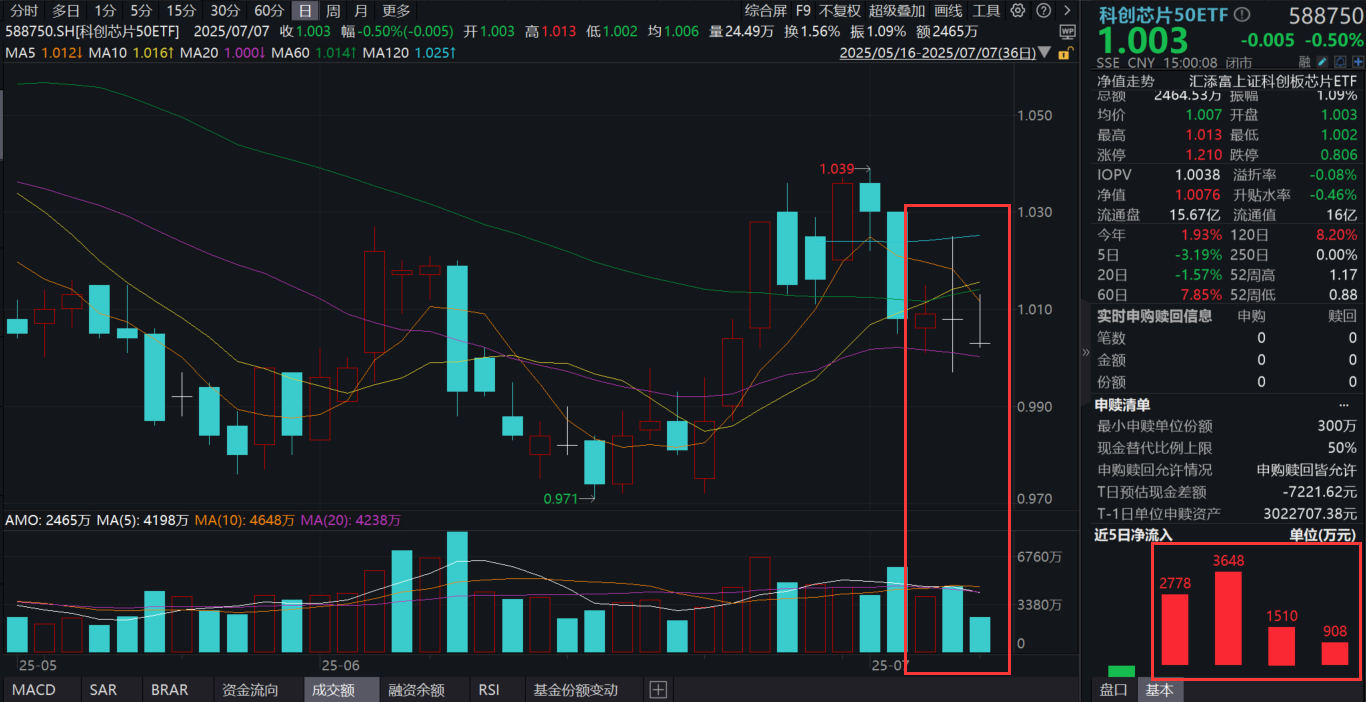Add an indicator via the plus tab icon
The image size is (1366, 702).
pyautogui.click(x=657, y=689)
